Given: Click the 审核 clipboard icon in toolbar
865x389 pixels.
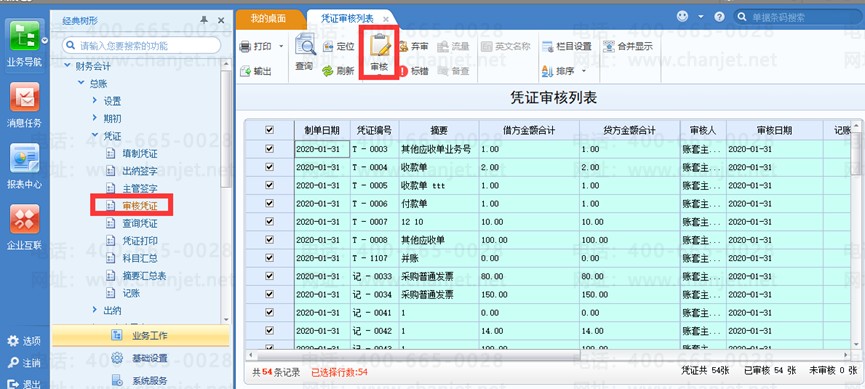Looking at the screenshot, I should click(379, 46).
